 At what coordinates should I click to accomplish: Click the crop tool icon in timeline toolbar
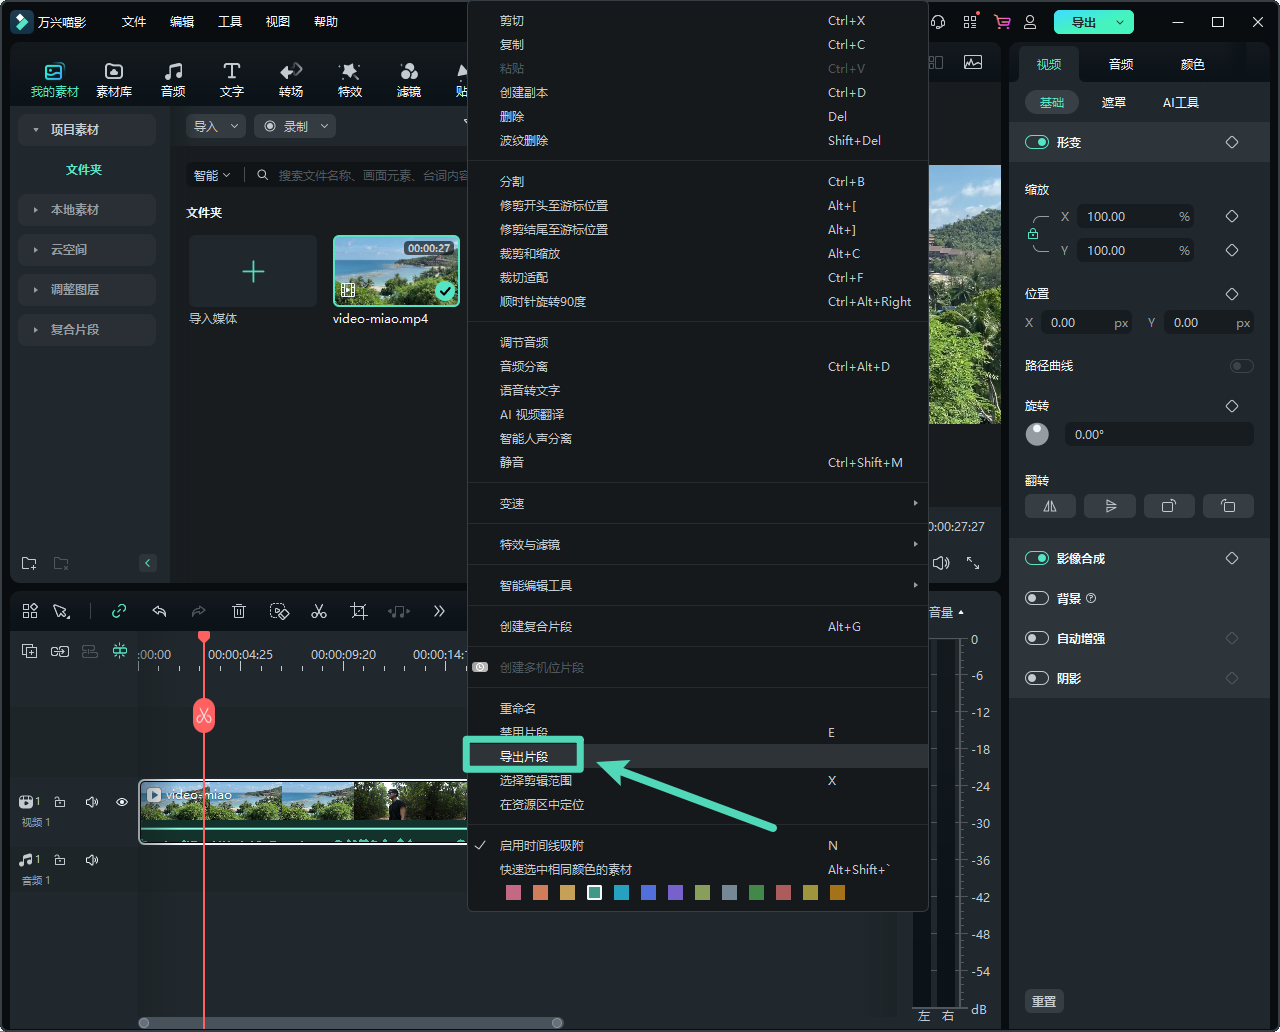(359, 611)
